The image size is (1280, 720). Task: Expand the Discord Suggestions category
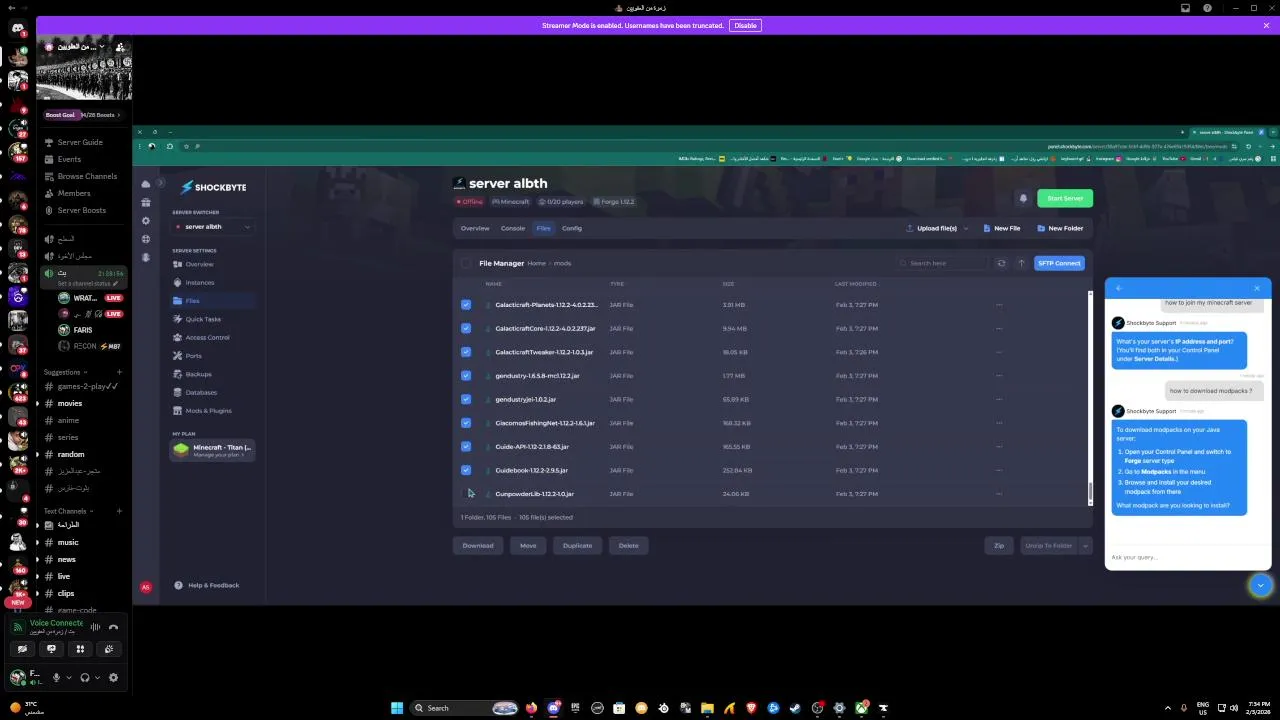coord(67,372)
